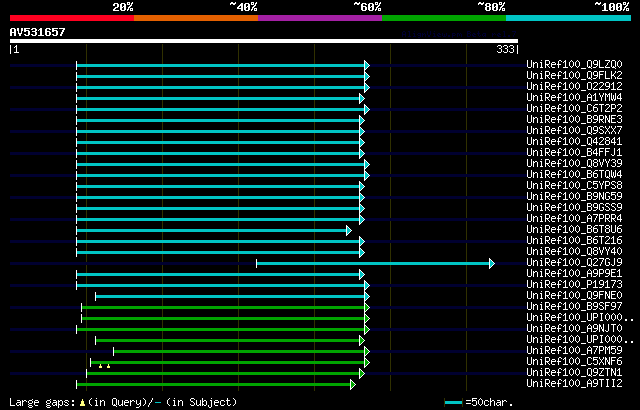The width and height of the screenshot is (640, 410).
Task: Select the UniRef100_A7PM59 label
Action: click(x=574, y=351)
